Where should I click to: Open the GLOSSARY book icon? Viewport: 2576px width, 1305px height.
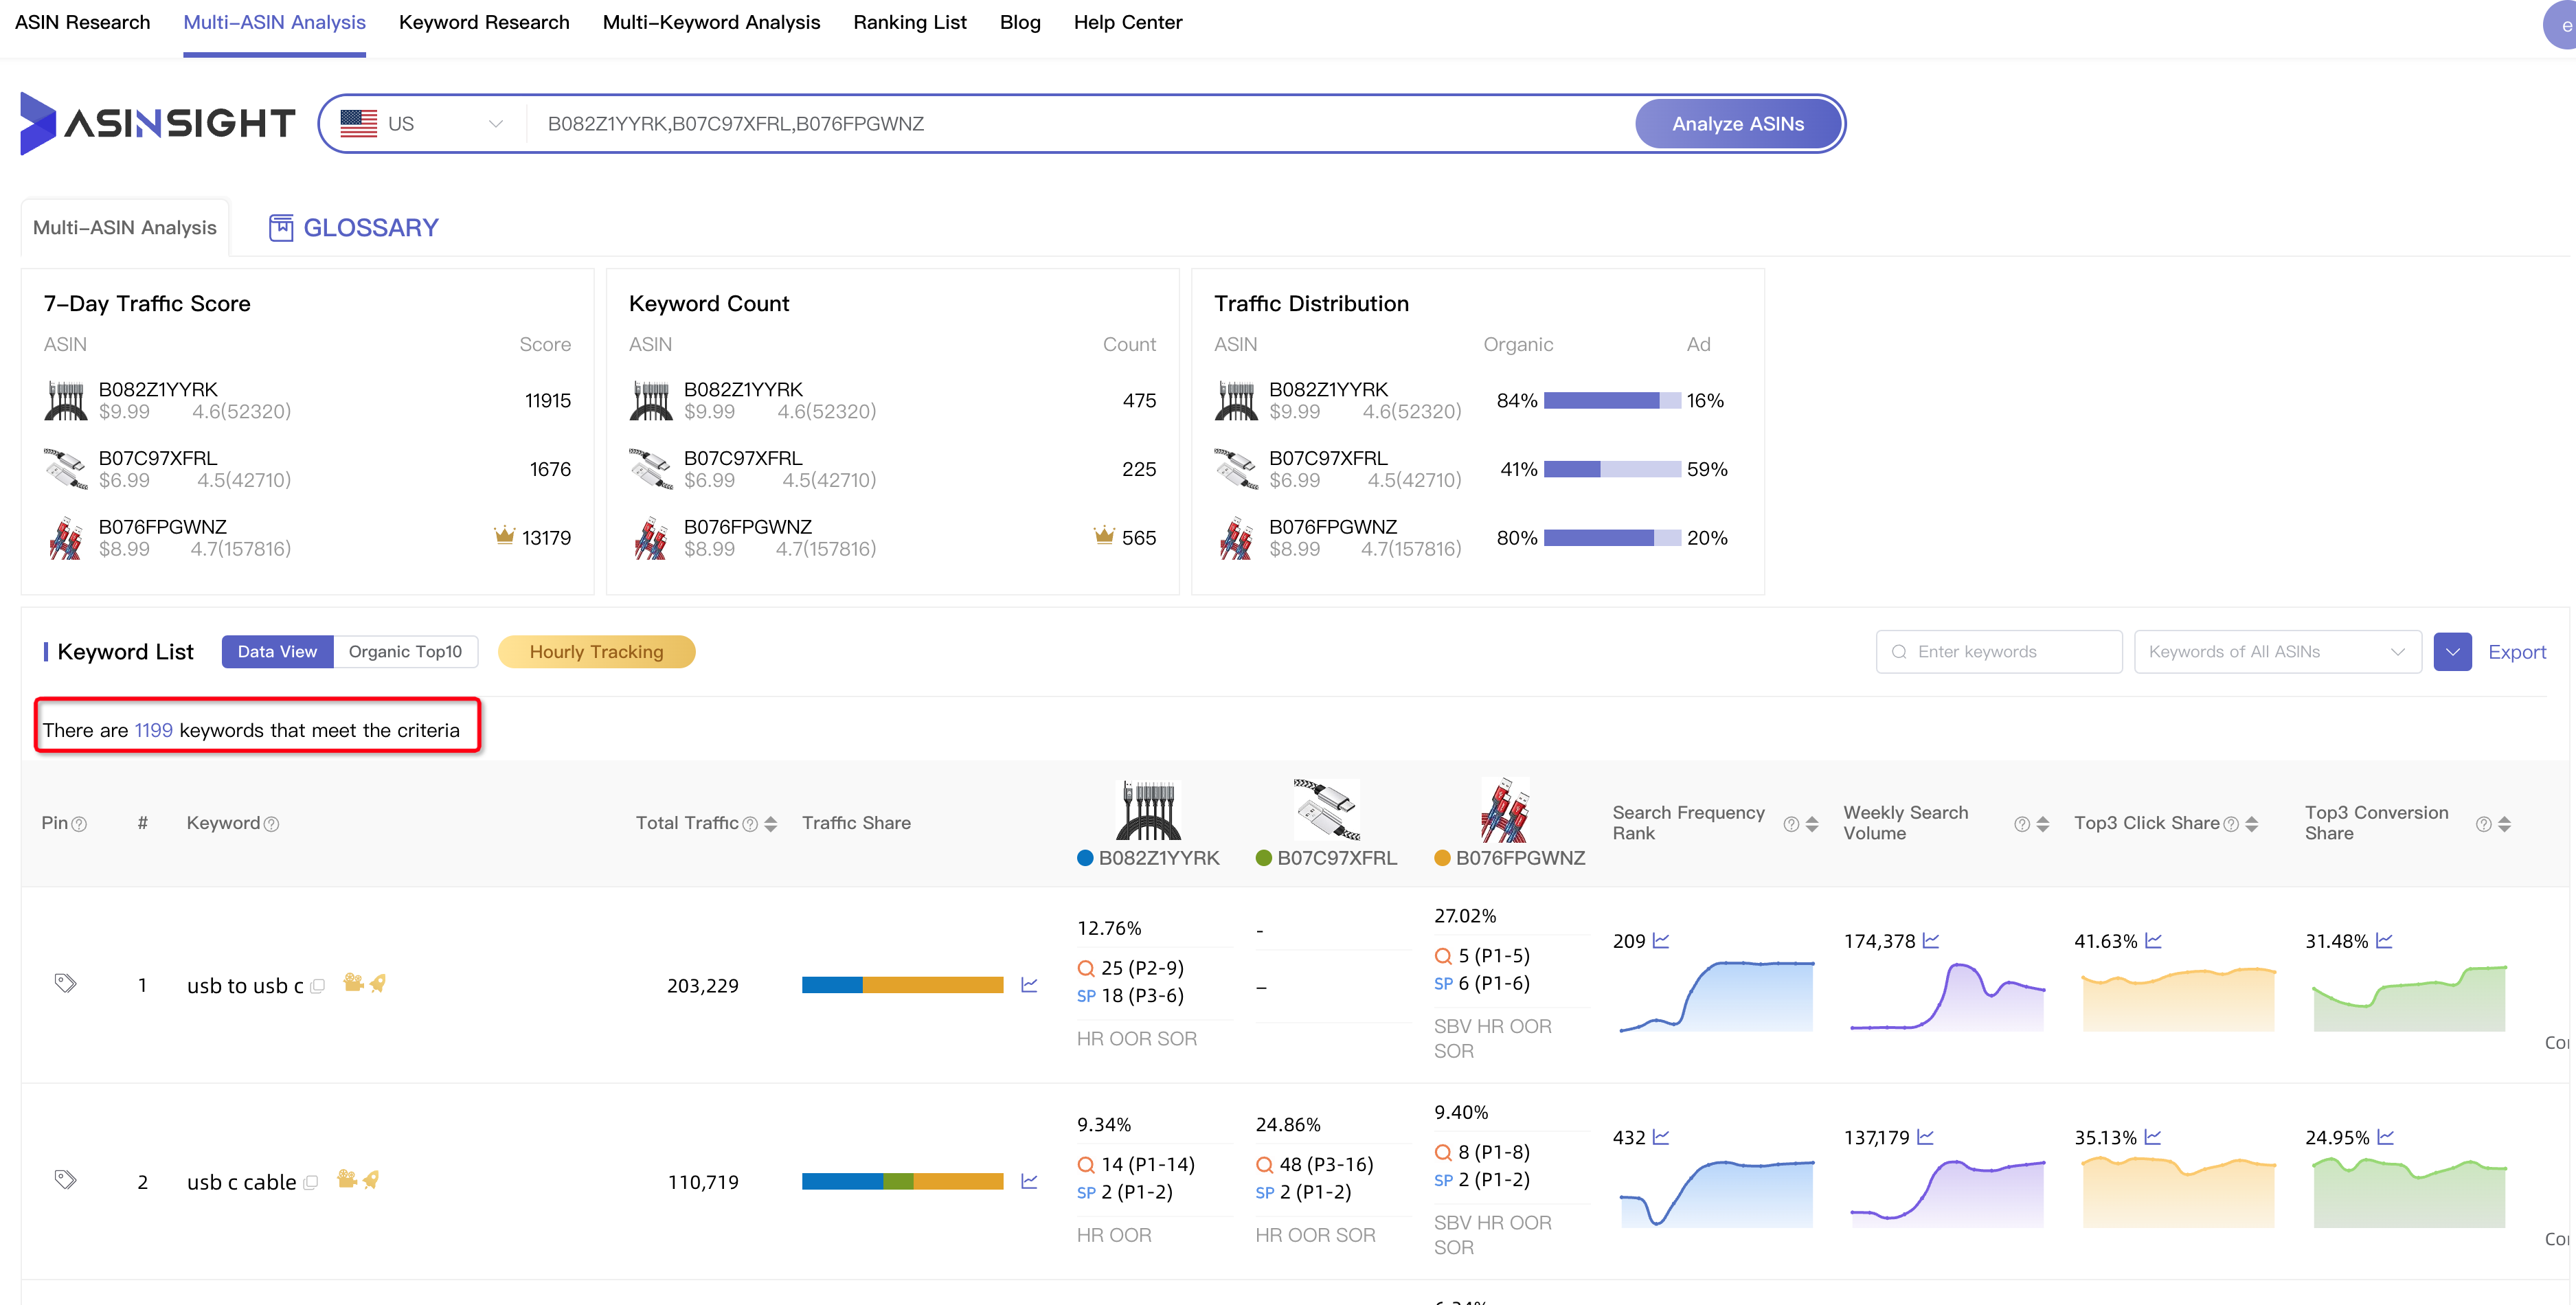pos(280,228)
